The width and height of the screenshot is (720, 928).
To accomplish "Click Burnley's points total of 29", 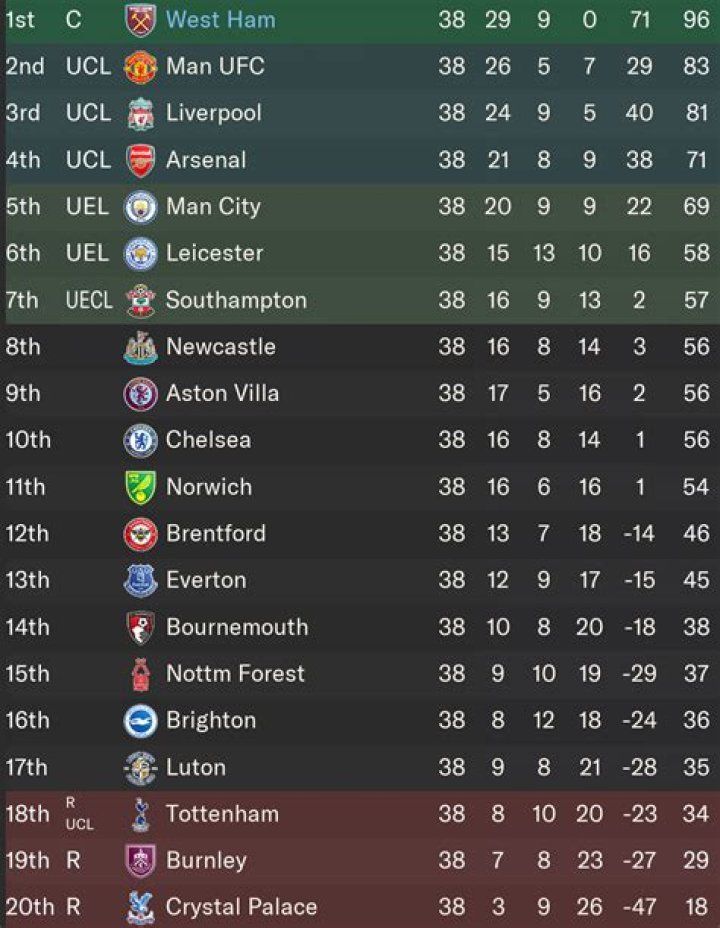I will click(x=696, y=860).
